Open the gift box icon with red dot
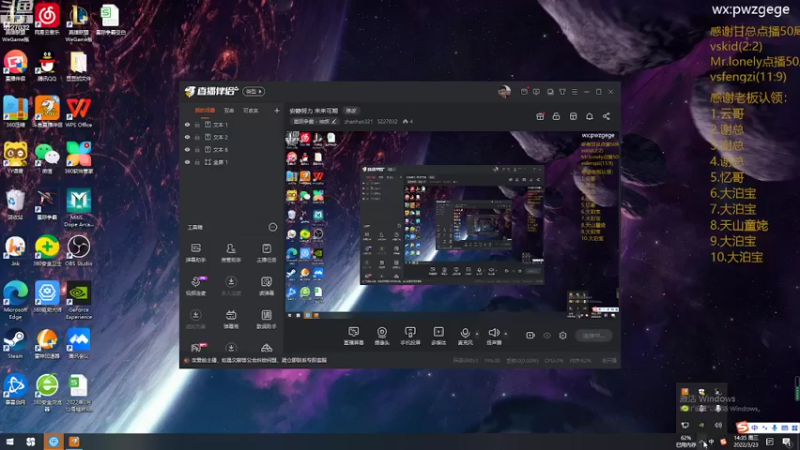Viewport: 800px width, 450px height. (540, 116)
